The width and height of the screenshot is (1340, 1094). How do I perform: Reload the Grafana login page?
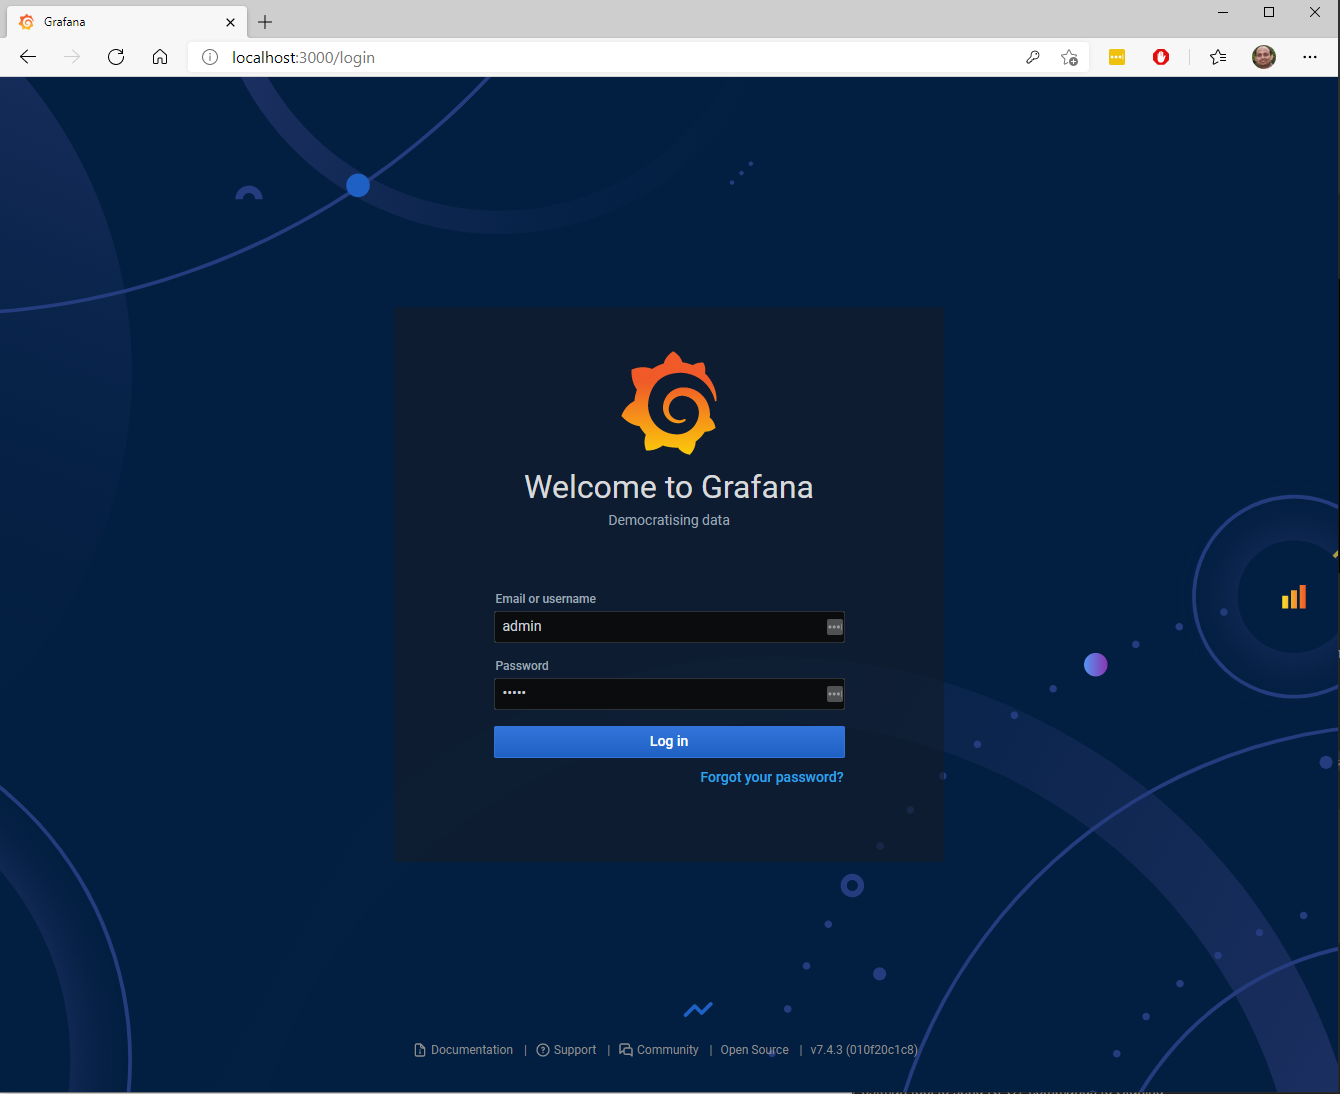(116, 57)
